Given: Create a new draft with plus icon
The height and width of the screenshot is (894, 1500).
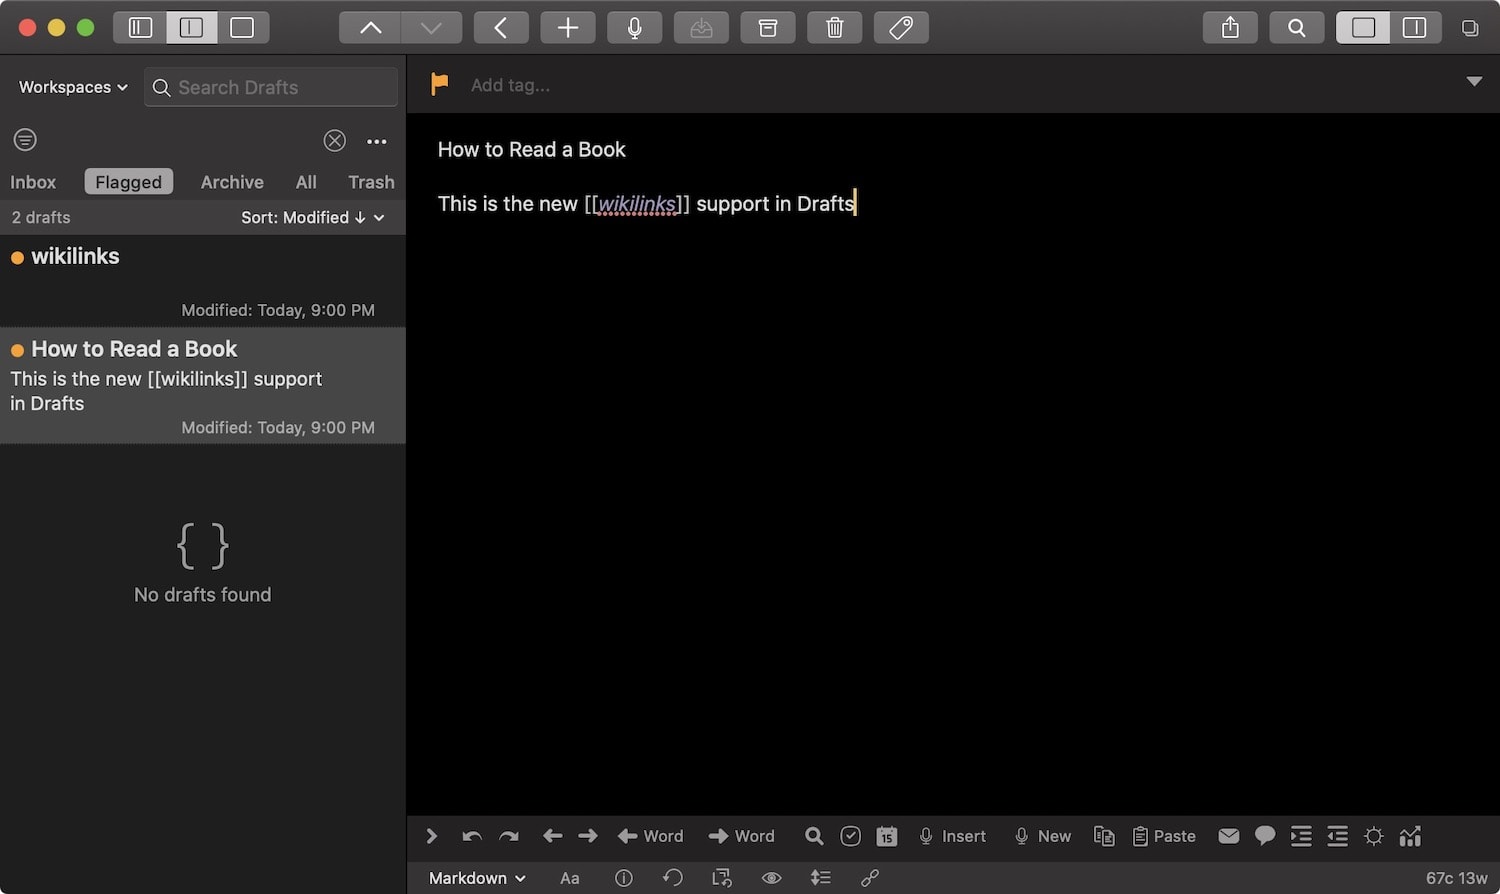Looking at the screenshot, I should [x=567, y=28].
